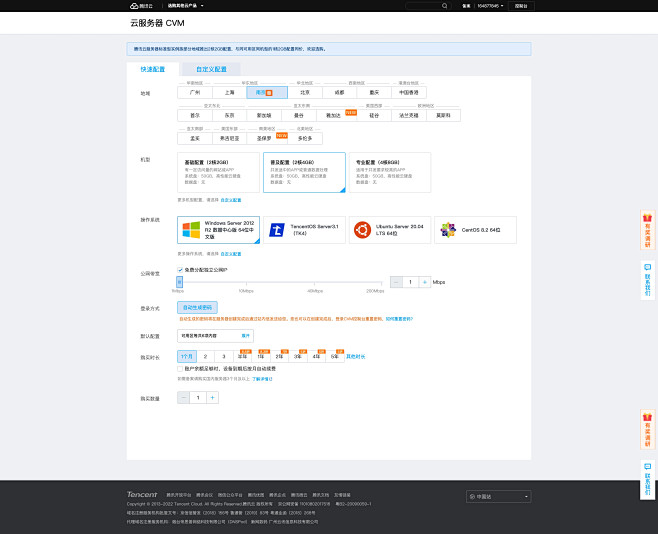
Task: Select the 莫斯科 region
Action: [443, 115]
